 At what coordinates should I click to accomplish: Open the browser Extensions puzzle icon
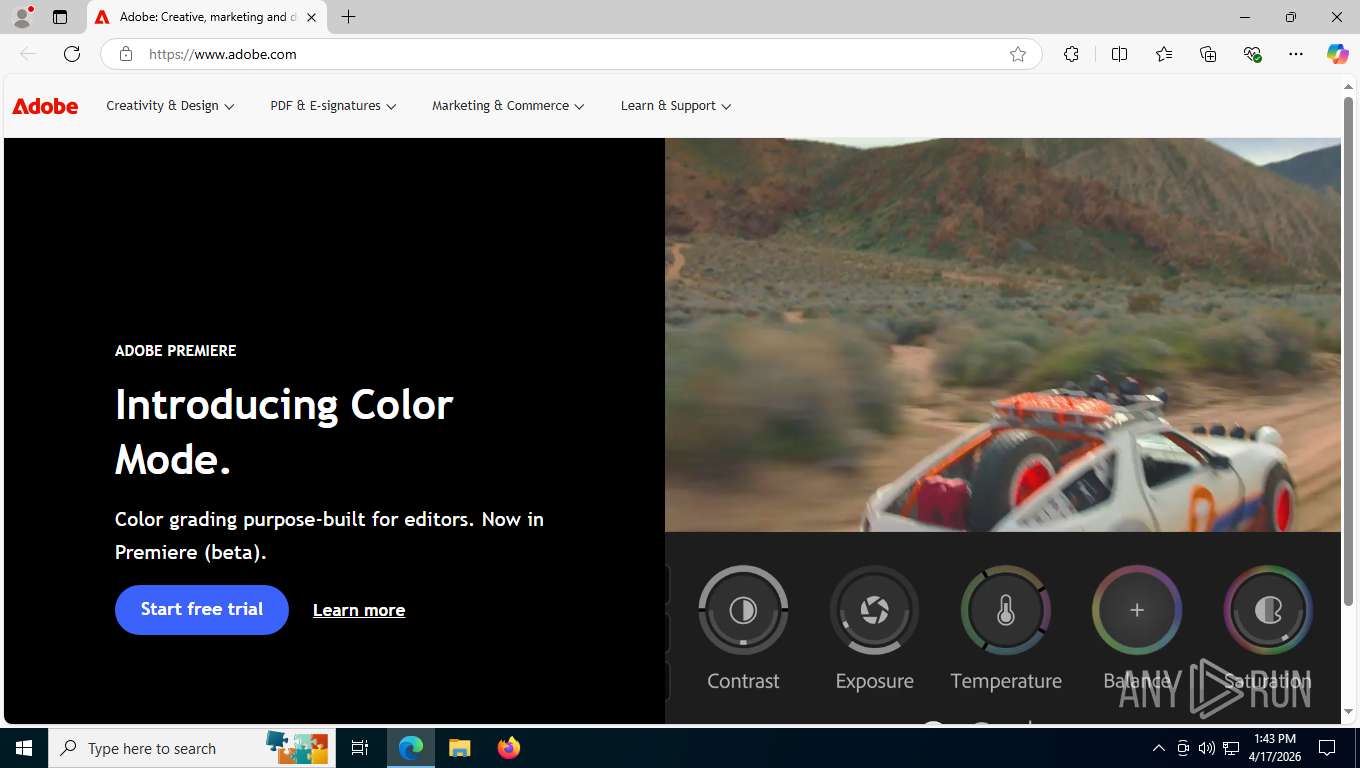click(1071, 54)
